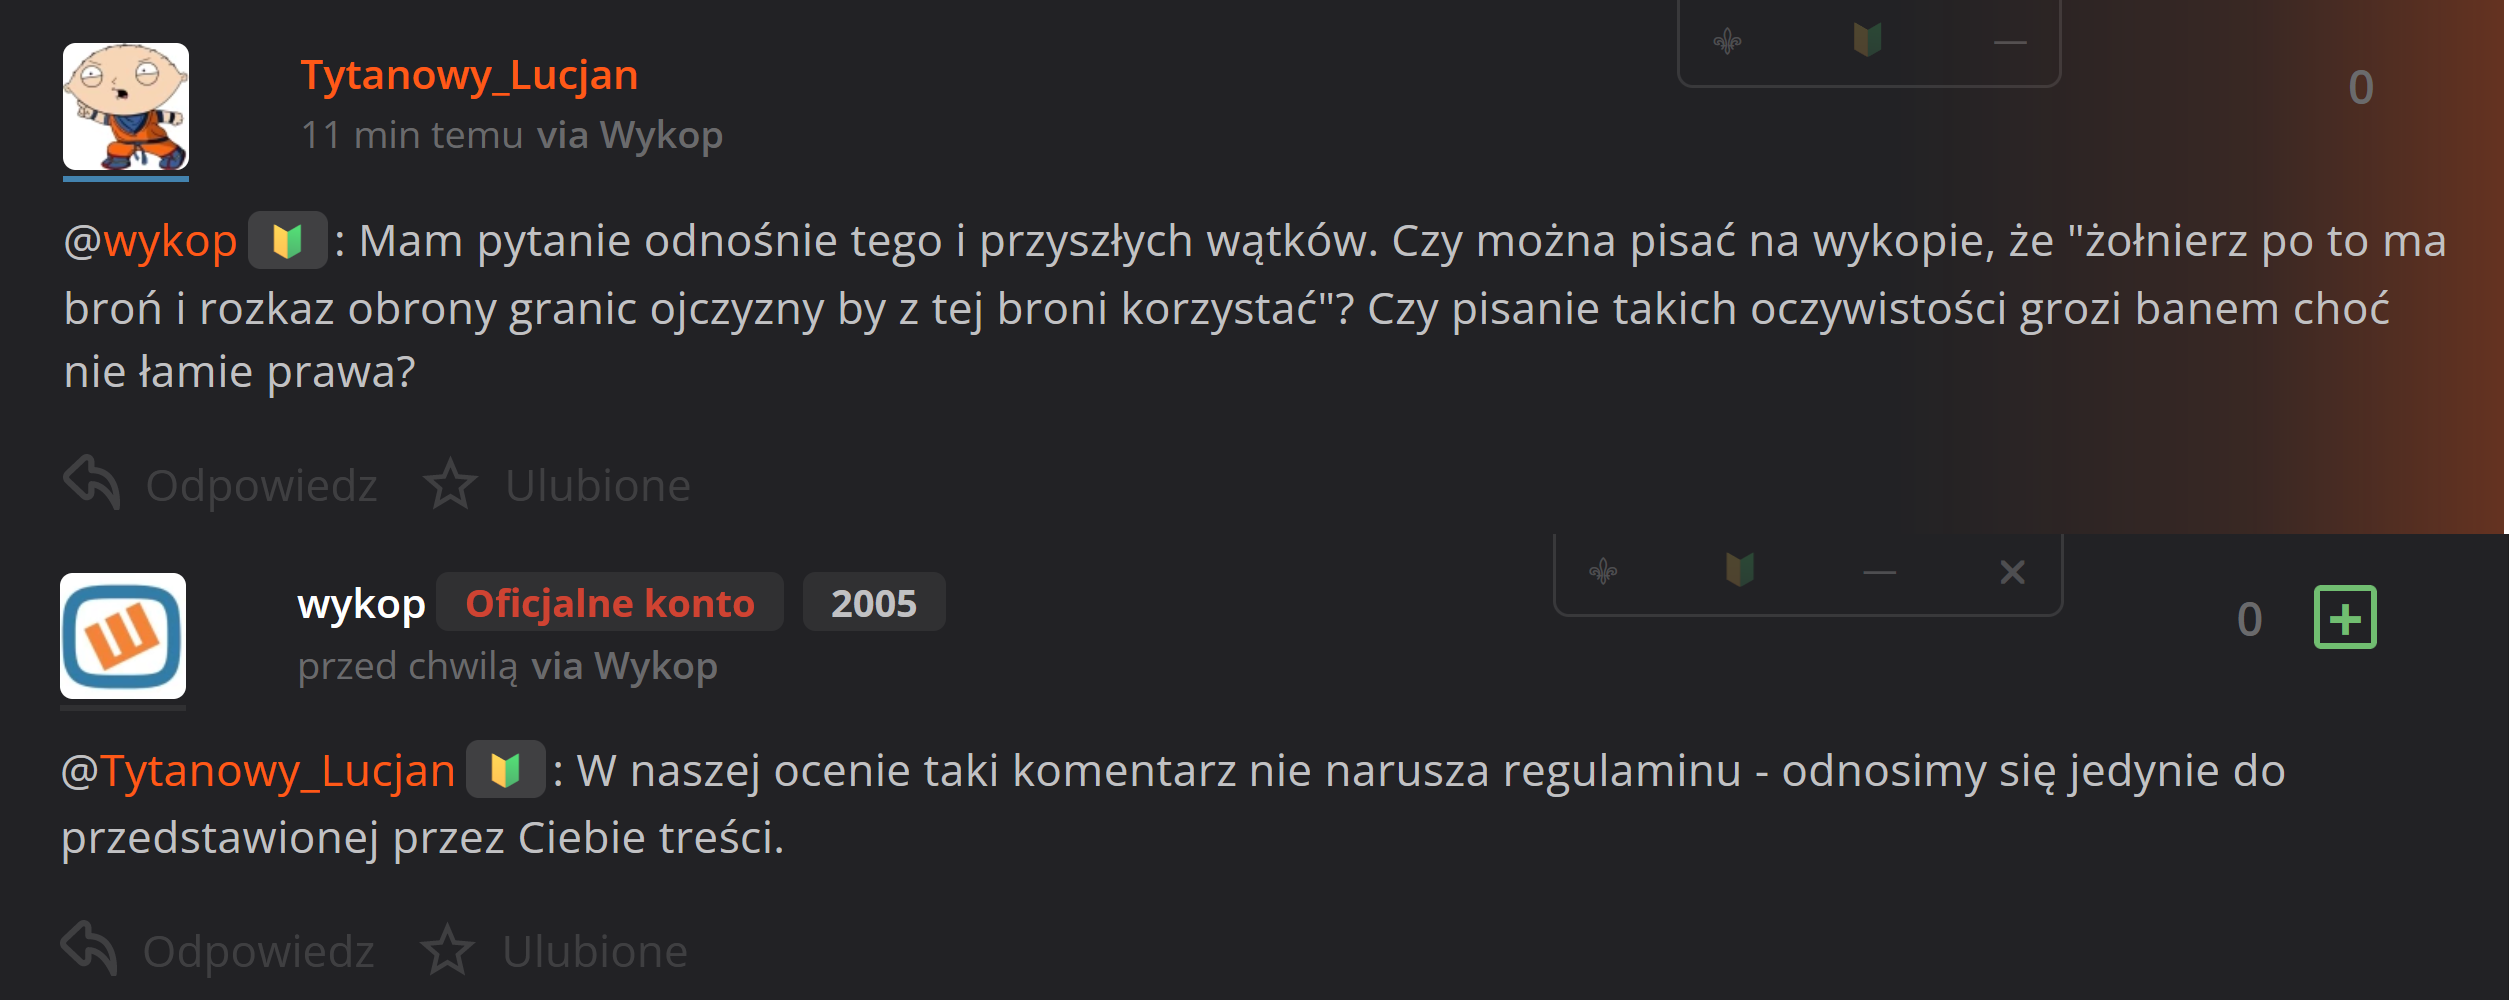Open the "11 min temu" timestamp permalink

412,135
